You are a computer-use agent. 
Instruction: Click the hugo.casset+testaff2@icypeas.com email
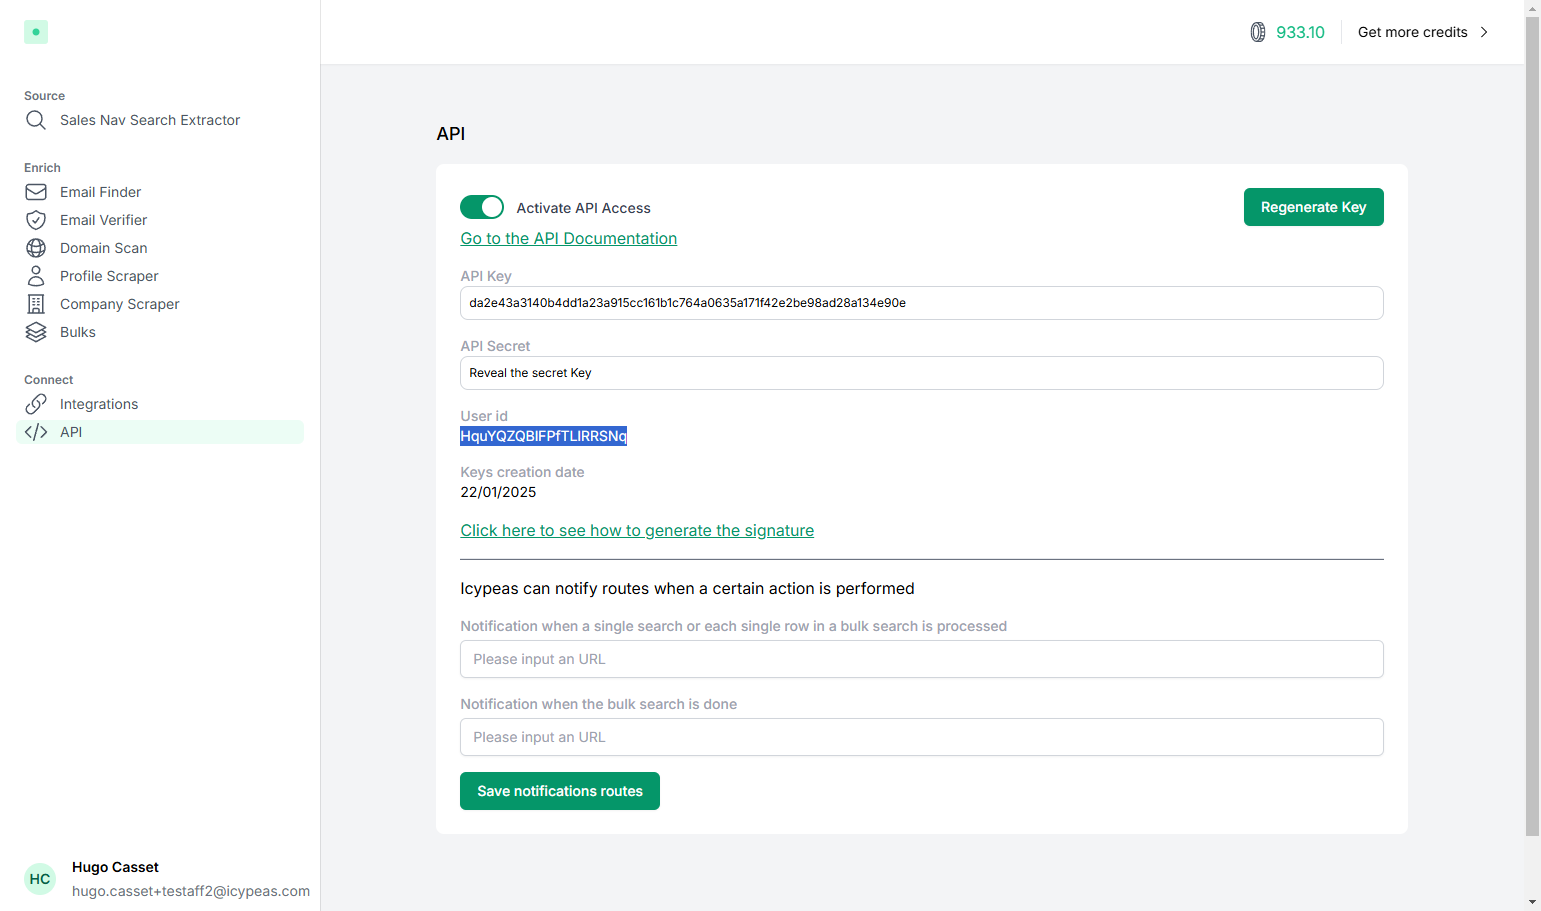(191, 891)
